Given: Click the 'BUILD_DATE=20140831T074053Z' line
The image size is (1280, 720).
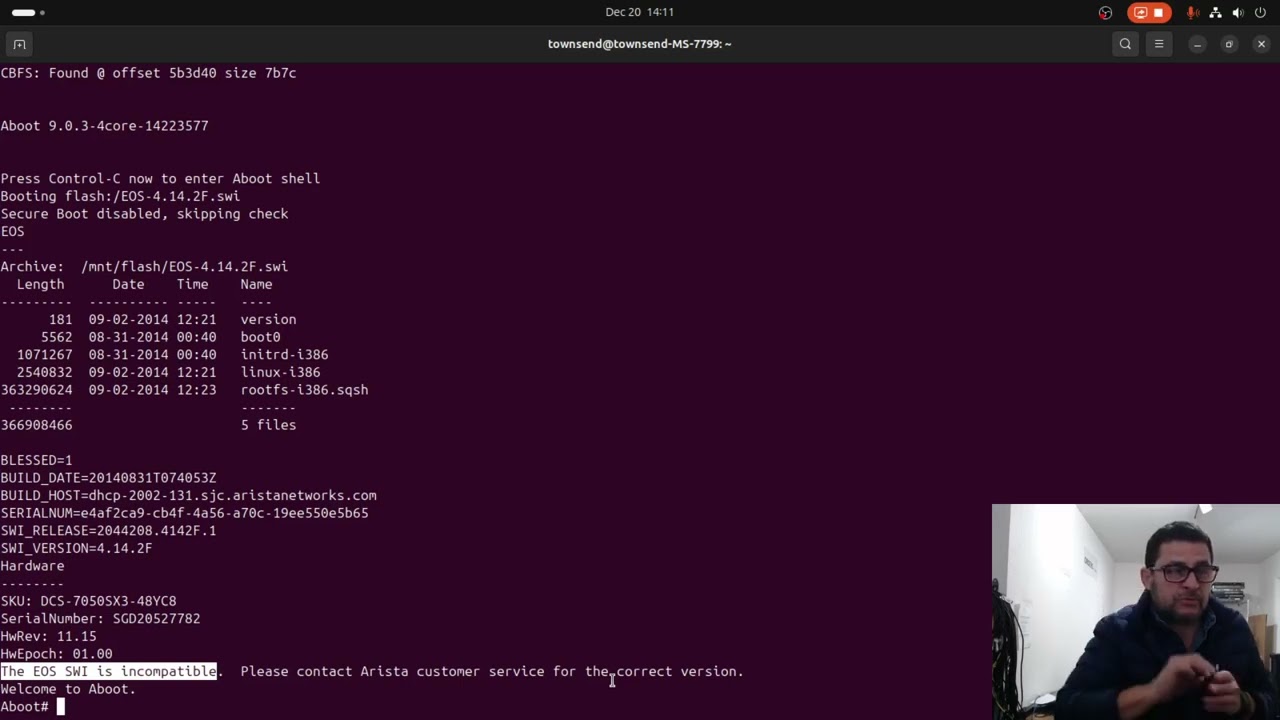Looking at the screenshot, I should pyautogui.click(x=108, y=478).
